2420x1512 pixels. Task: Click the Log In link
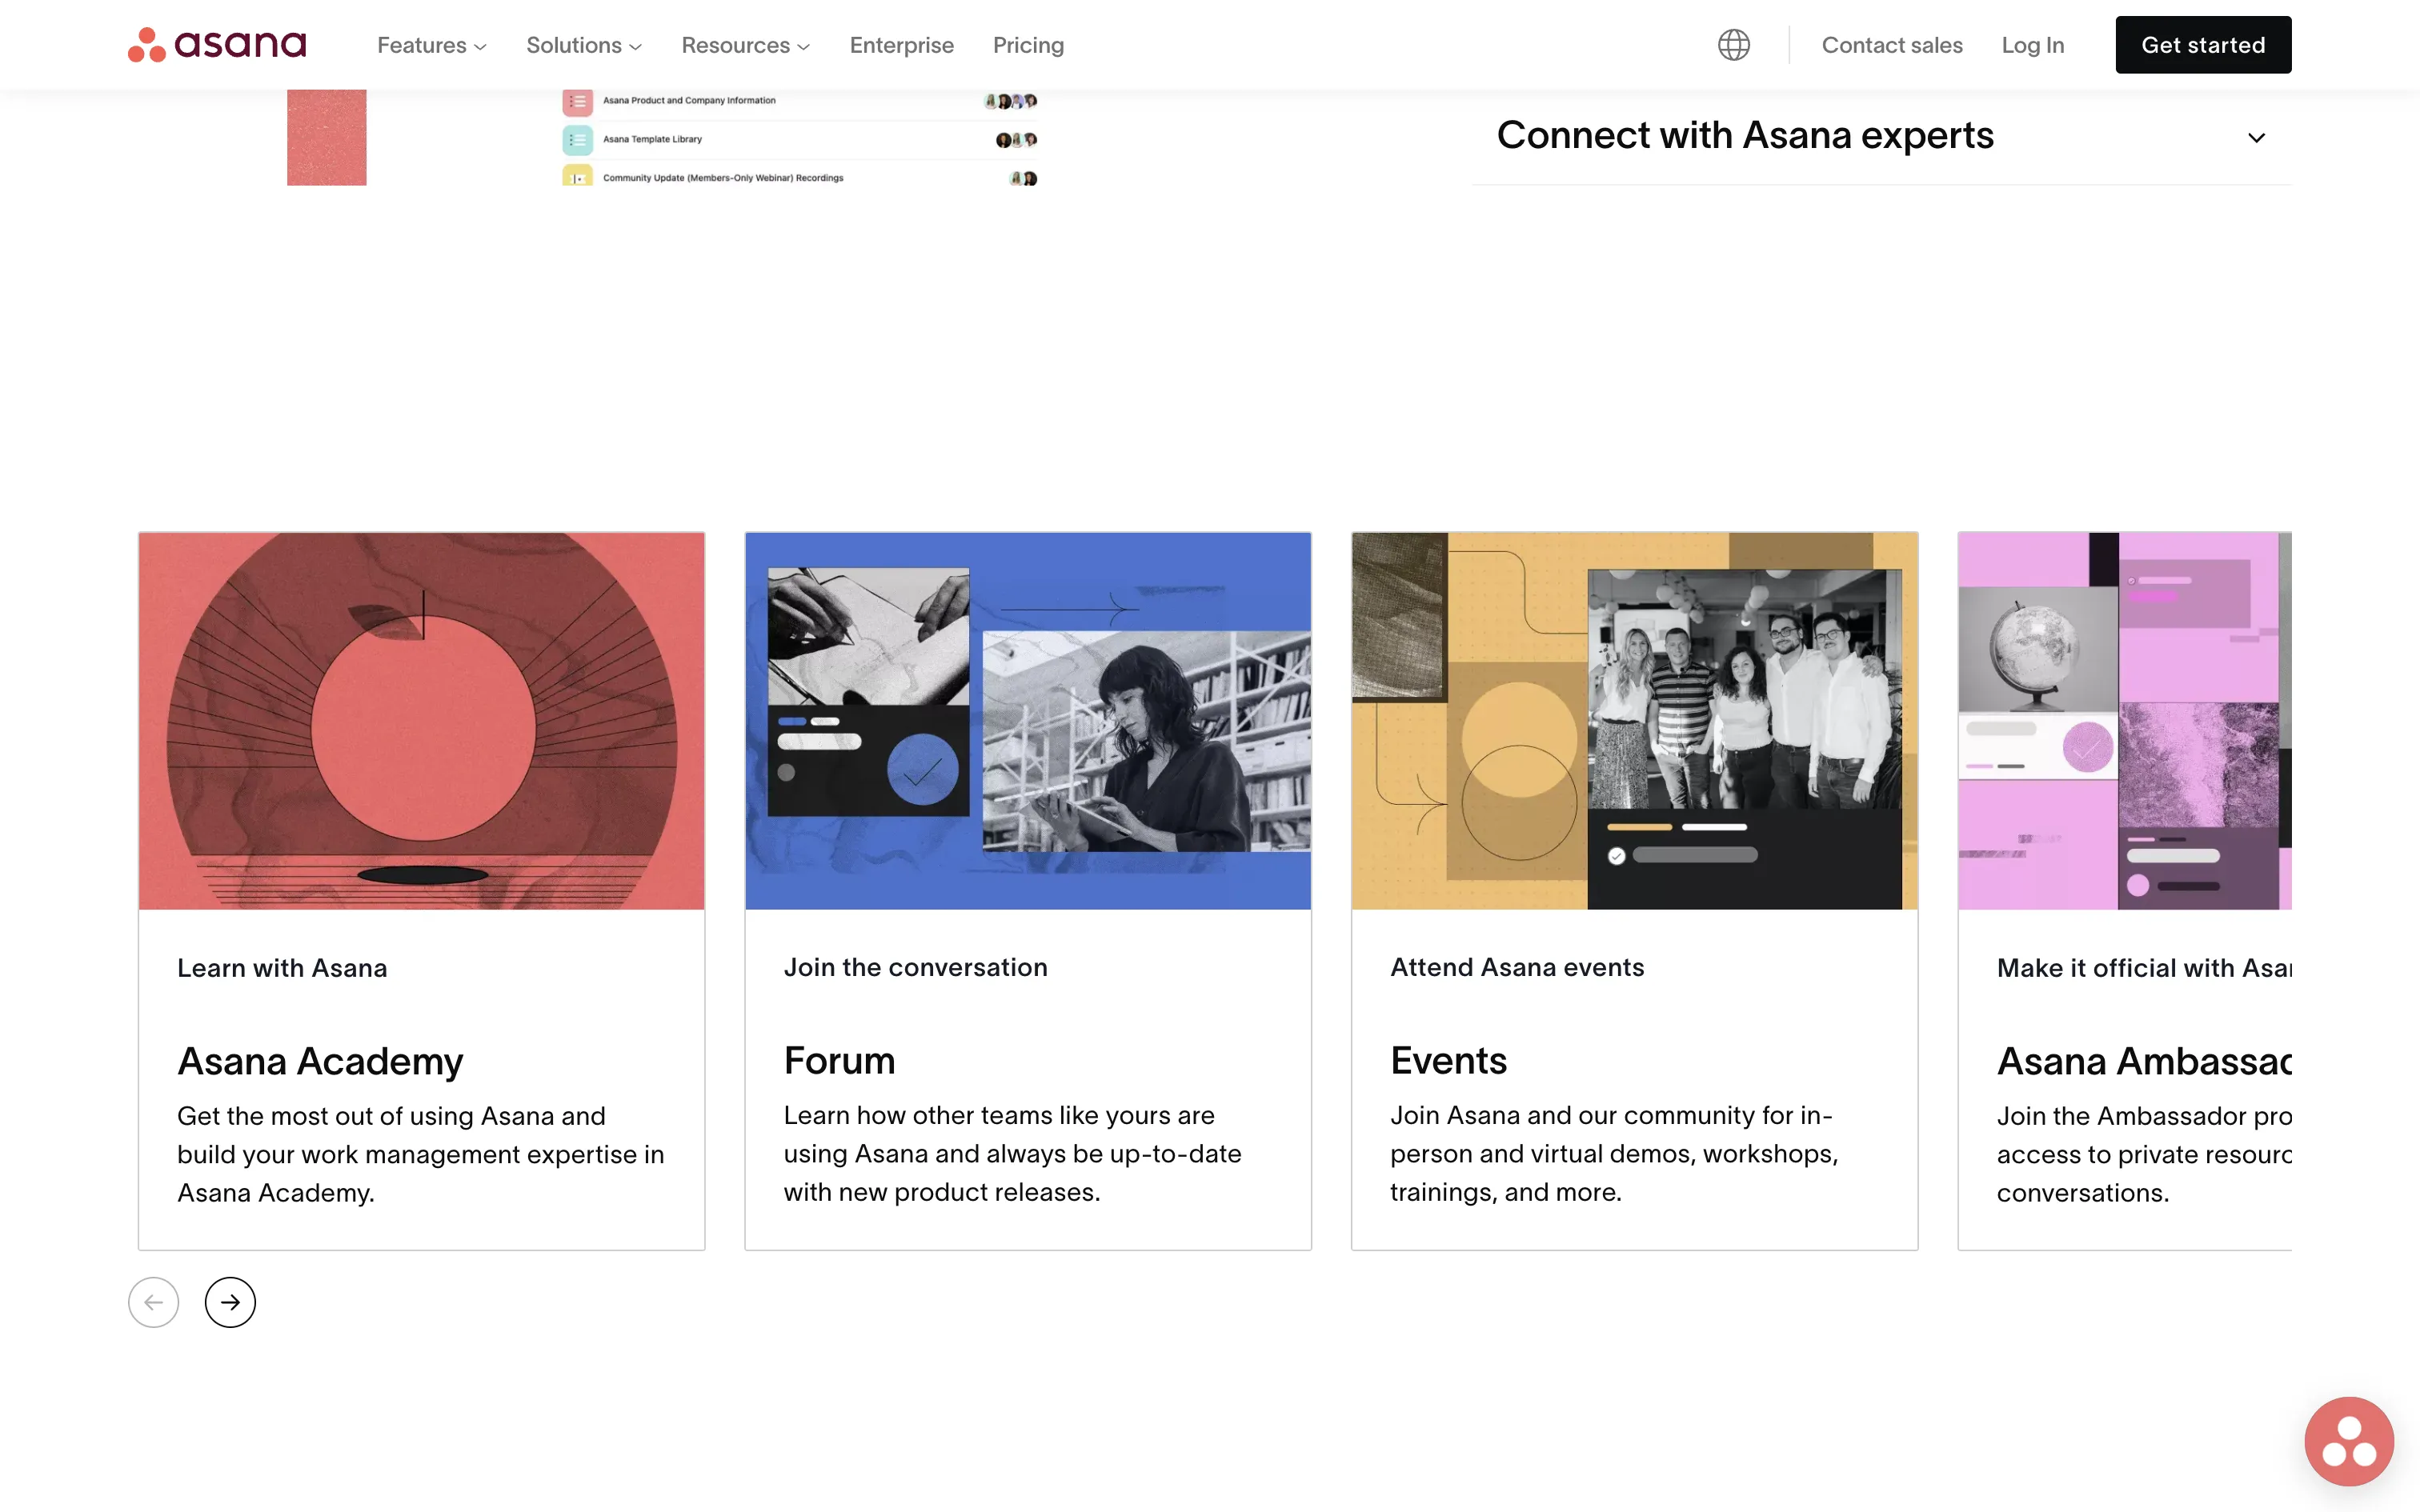pos(2032,45)
